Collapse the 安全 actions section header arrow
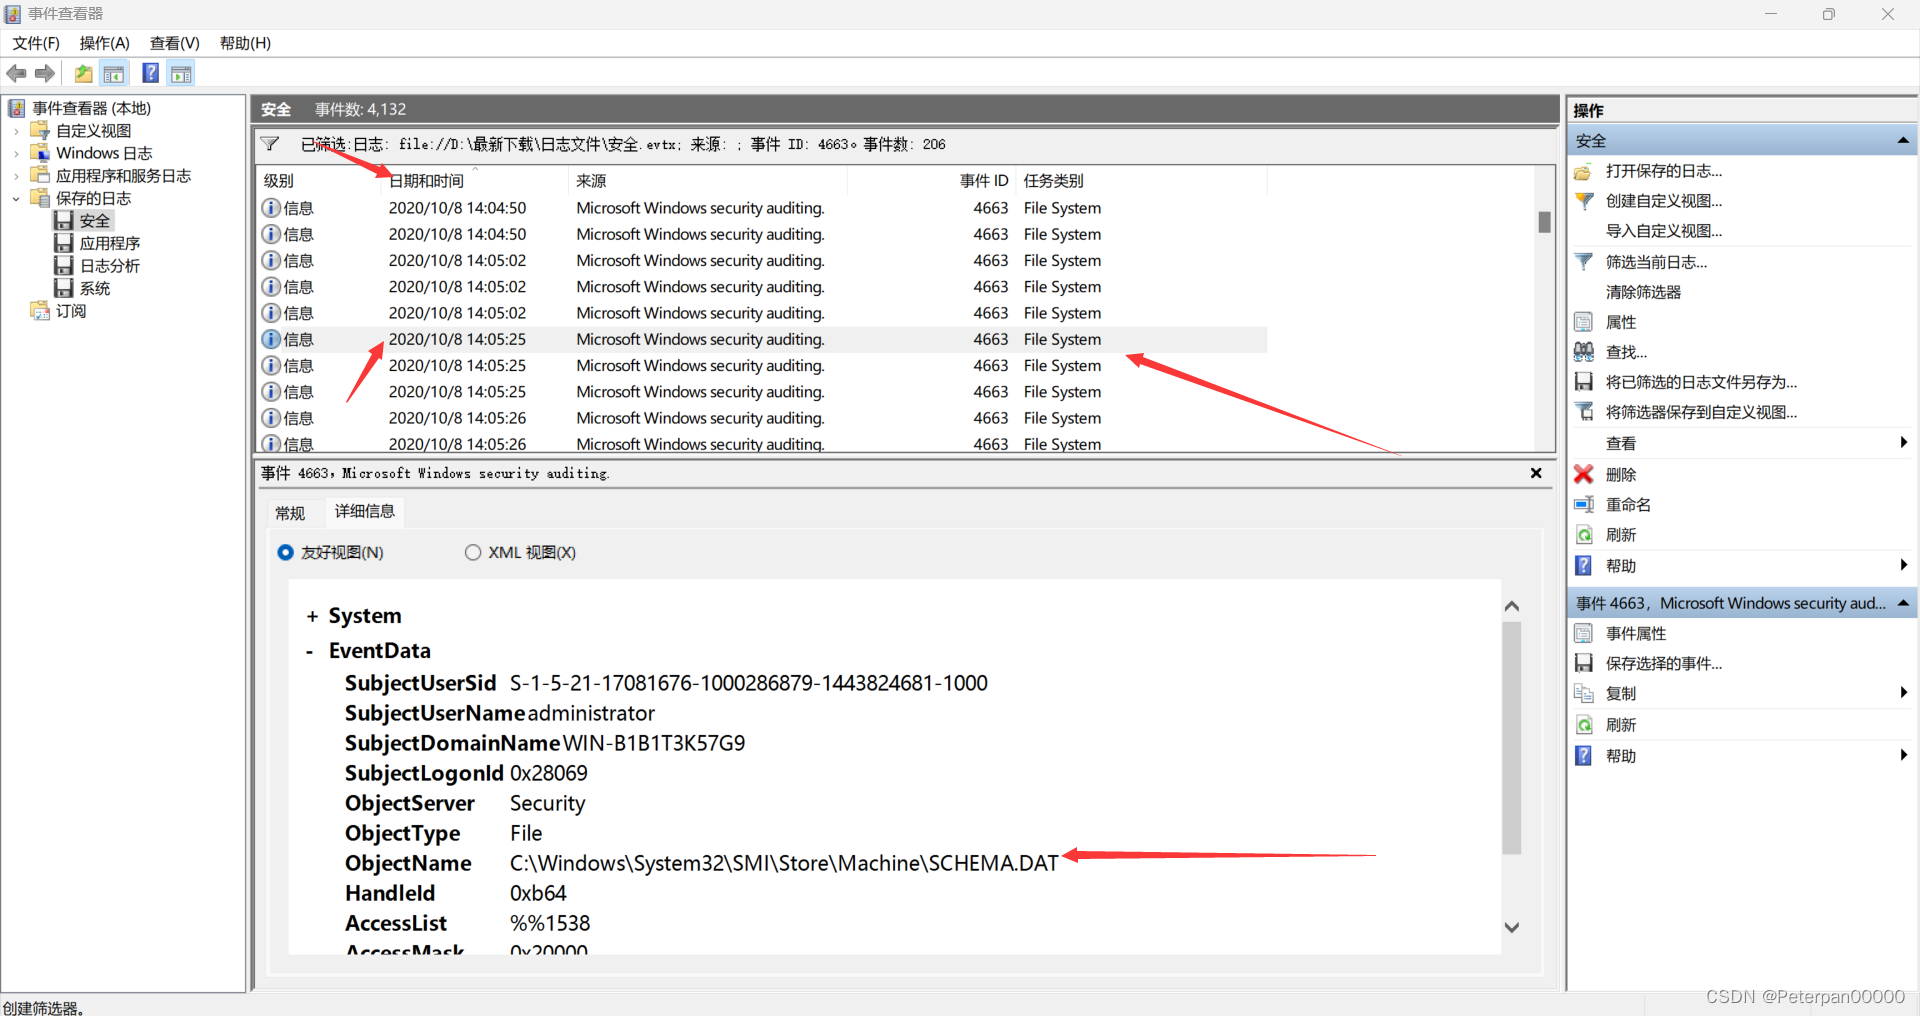 click(x=1902, y=141)
